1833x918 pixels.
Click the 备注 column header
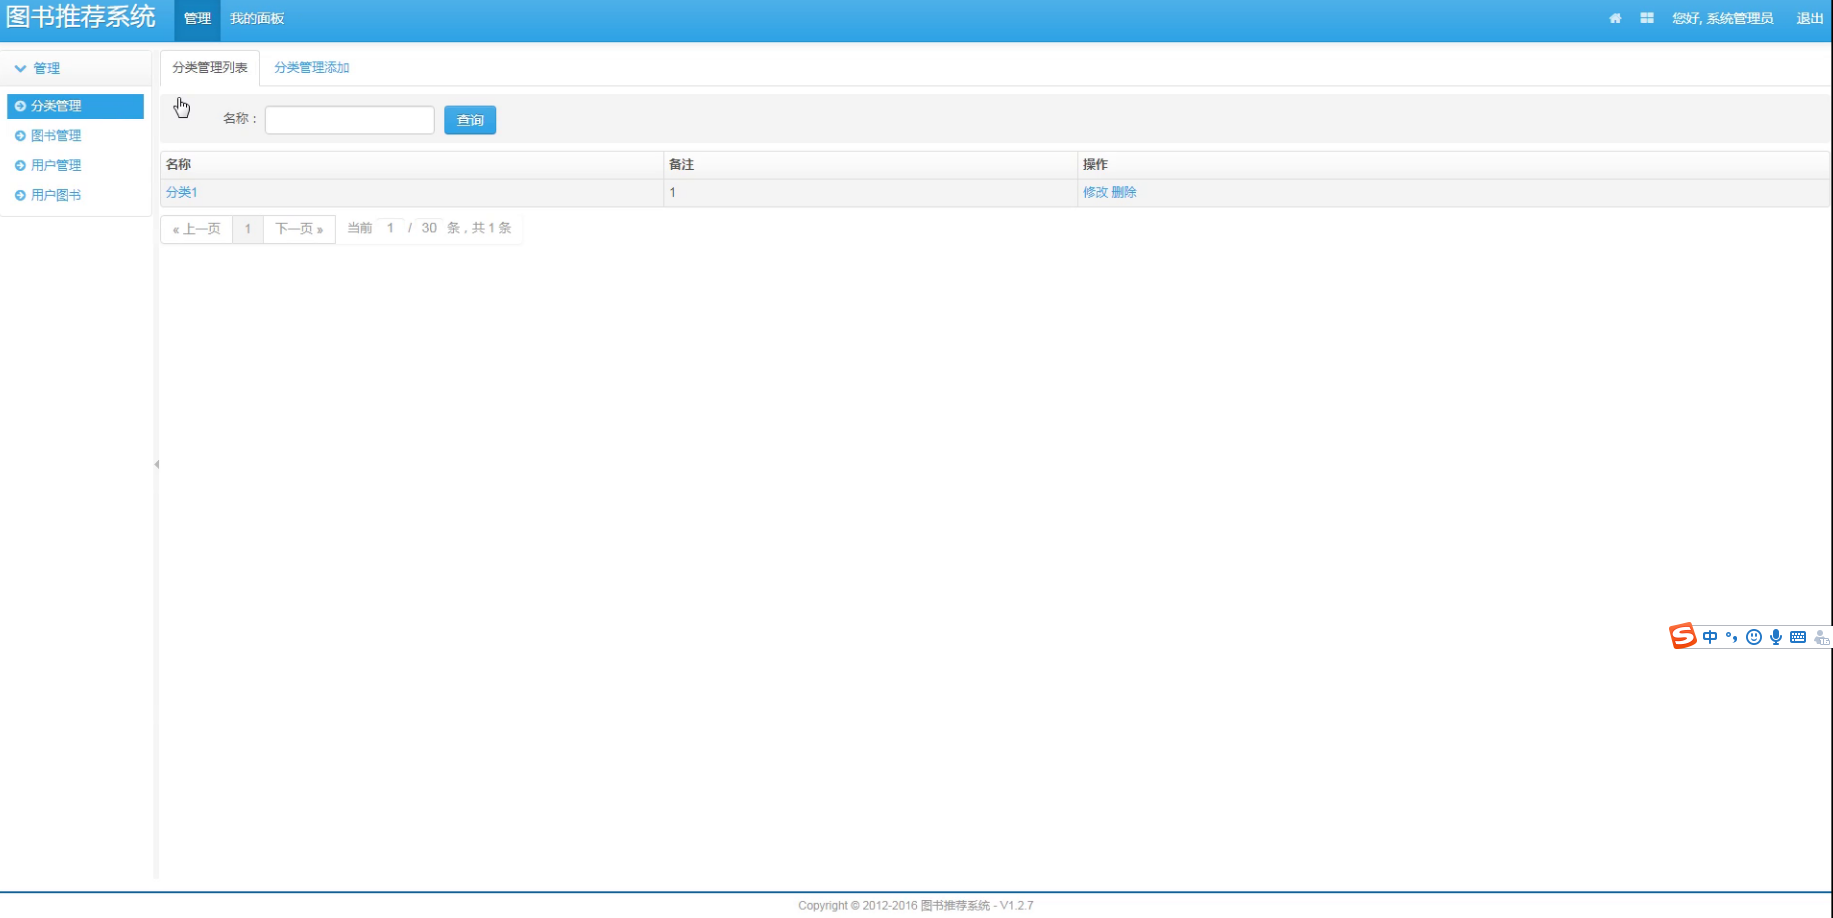coord(870,164)
